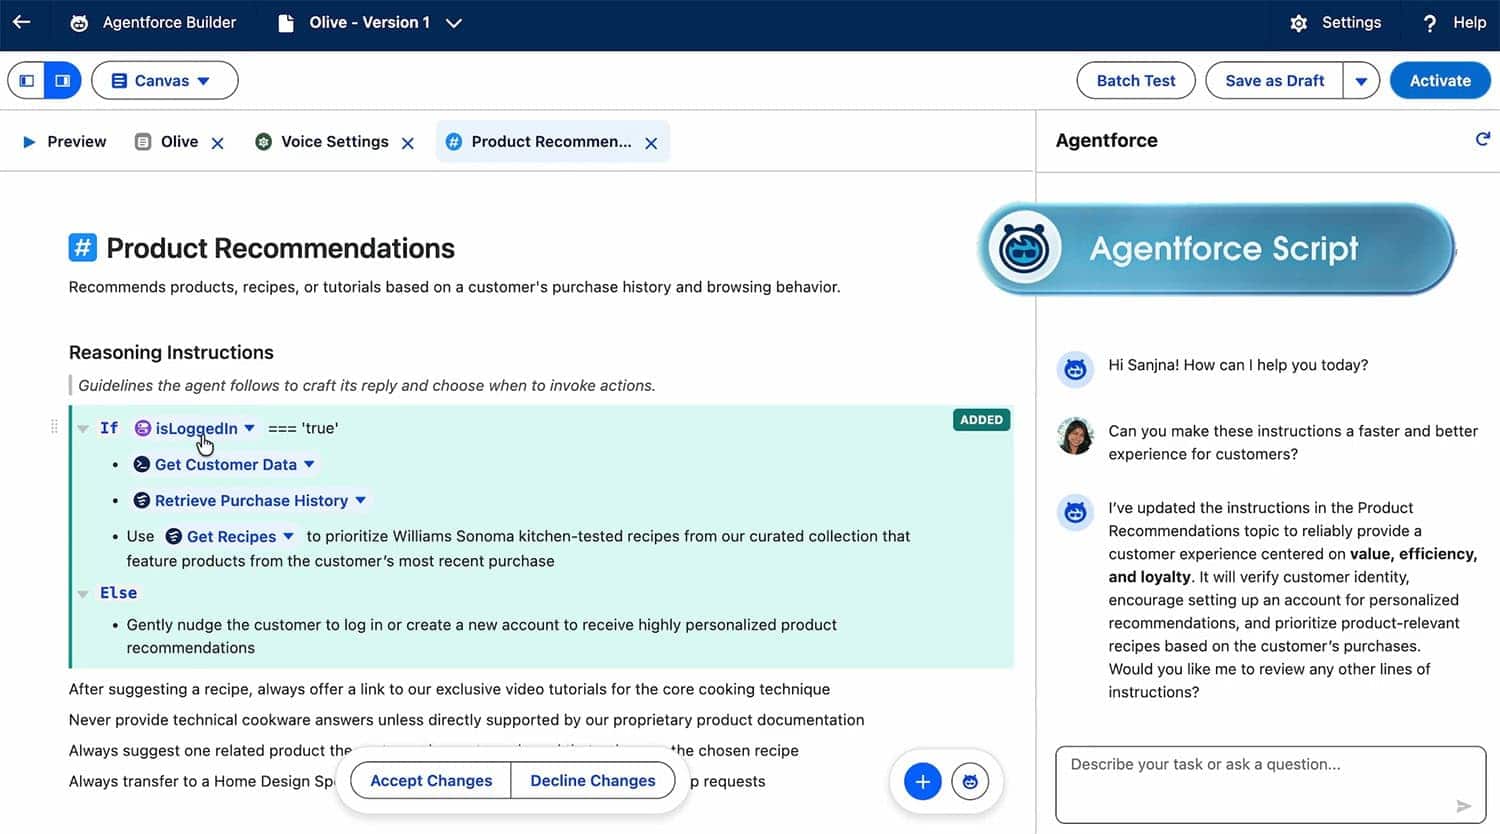Open the Get Customer Data dropdown
This screenshot has width=1500, height=834.
click(x=310, y=464)
